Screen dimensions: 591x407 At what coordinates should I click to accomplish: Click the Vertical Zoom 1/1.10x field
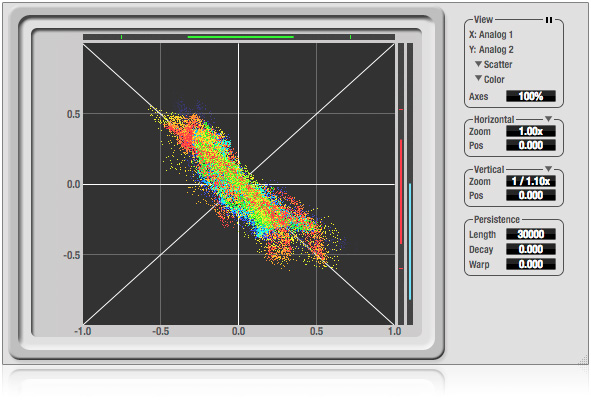pyautogui.click(x=530, y=181)
